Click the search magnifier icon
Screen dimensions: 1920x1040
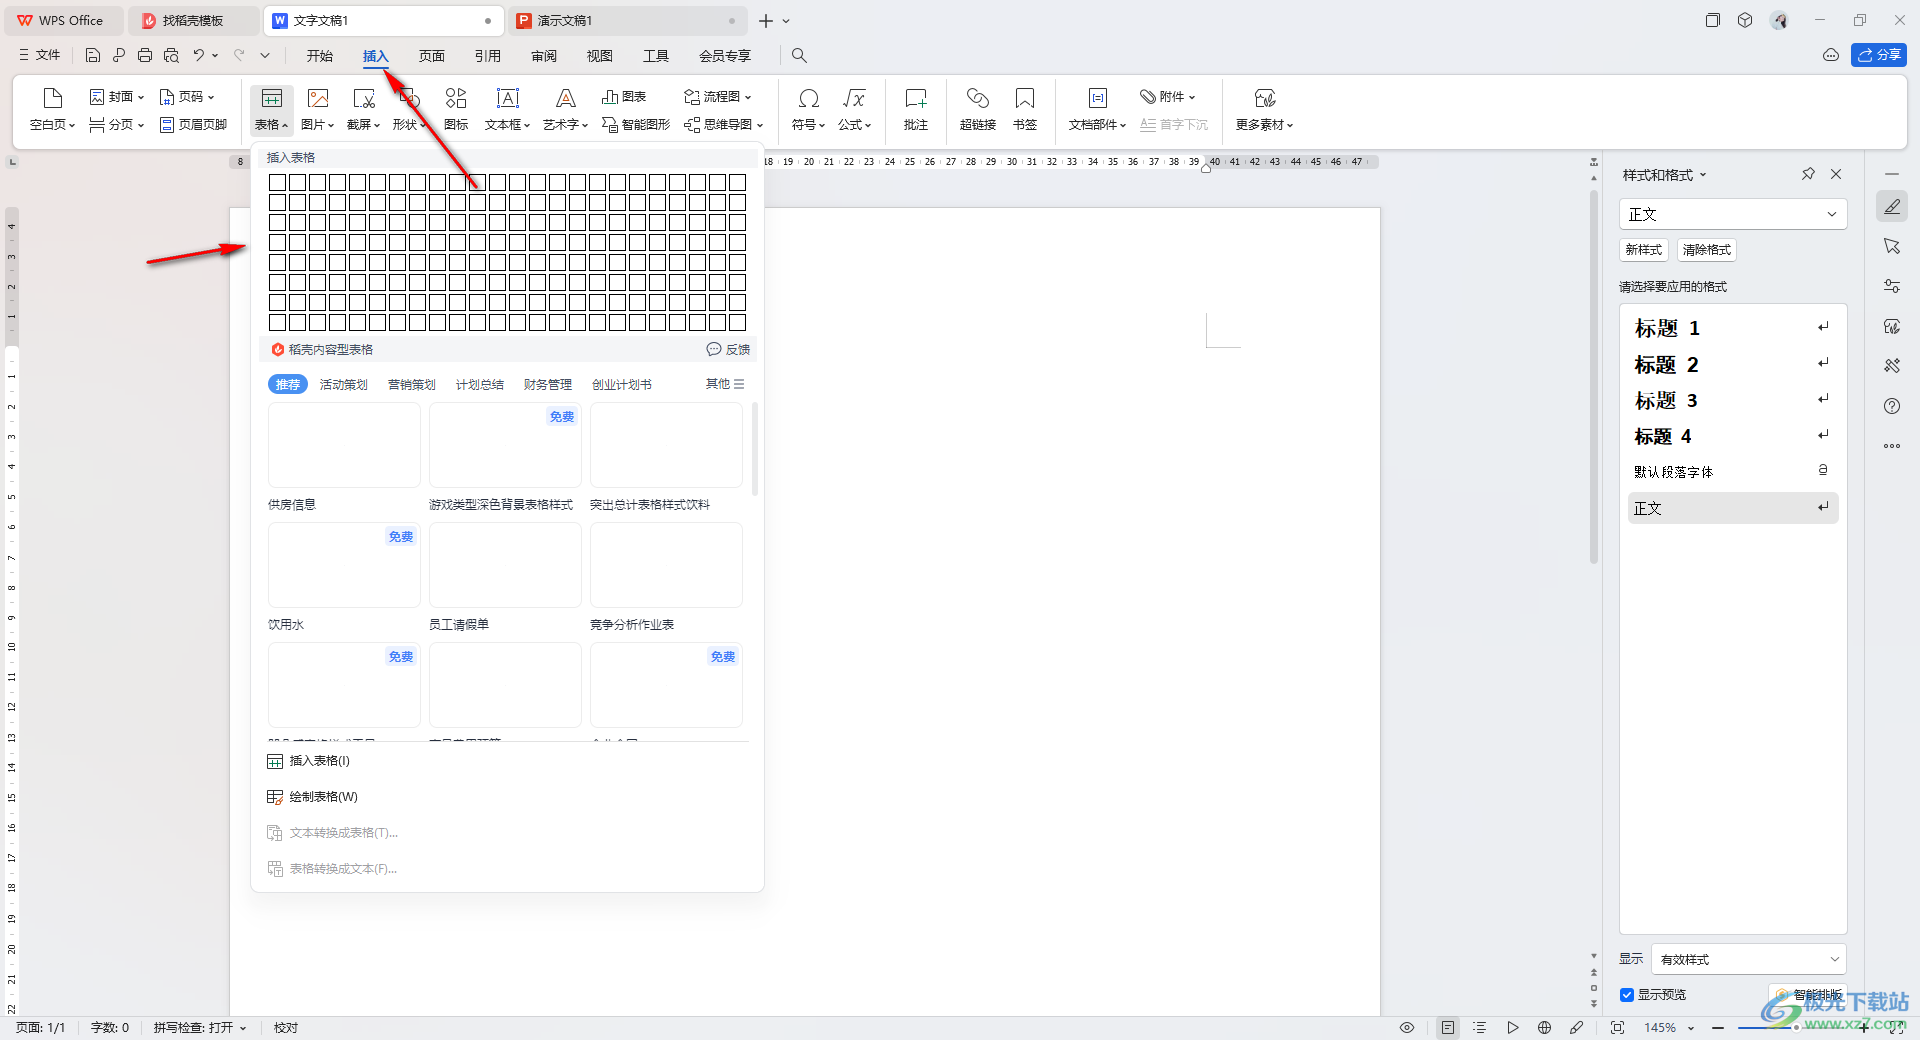[799, 55]
